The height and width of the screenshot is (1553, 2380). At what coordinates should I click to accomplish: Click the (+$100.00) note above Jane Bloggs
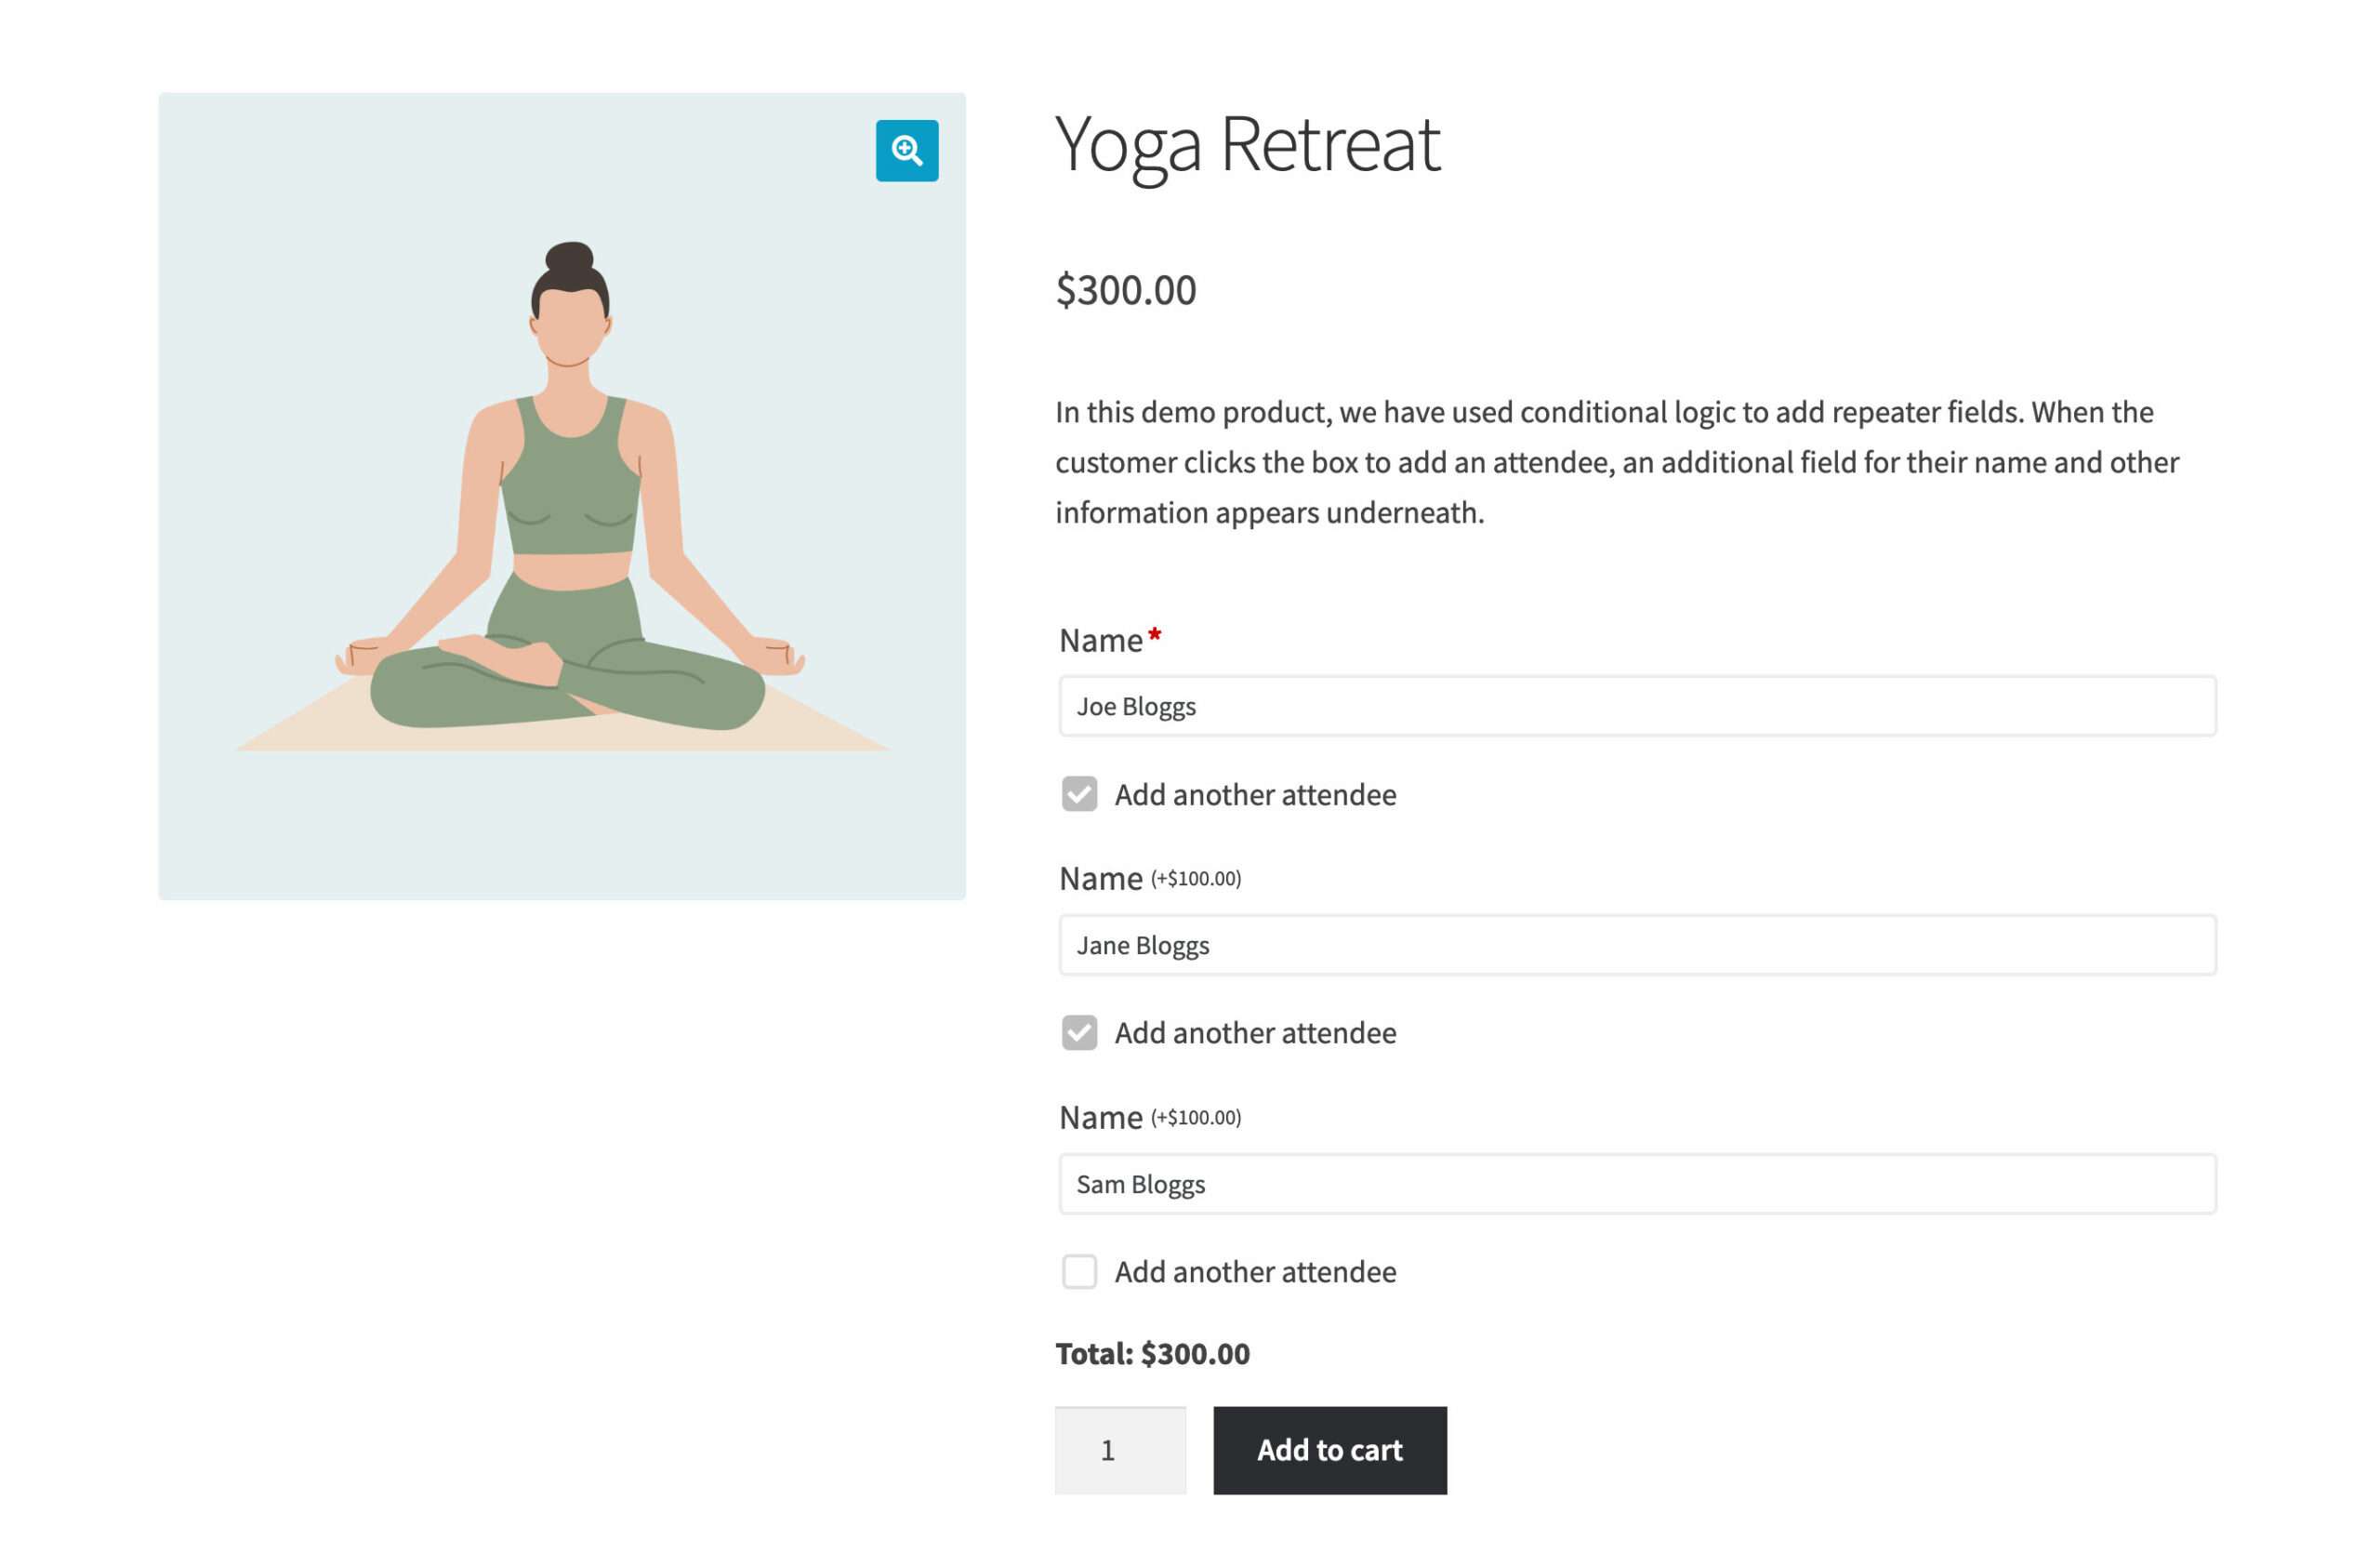point(1196,878)
